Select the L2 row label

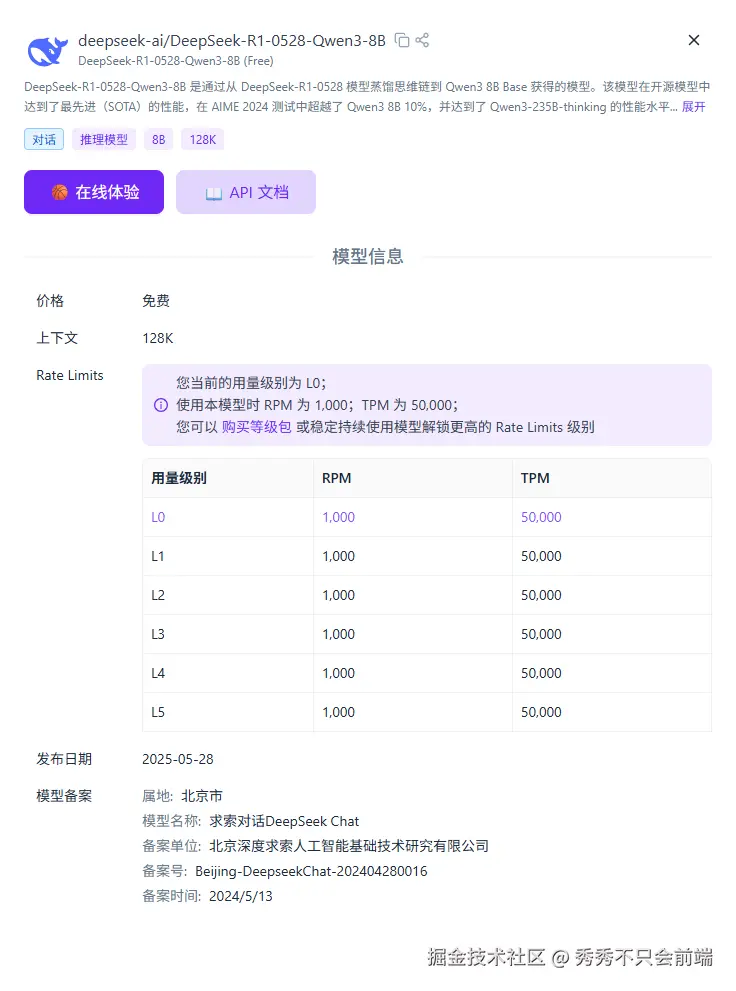coord(158,595)
